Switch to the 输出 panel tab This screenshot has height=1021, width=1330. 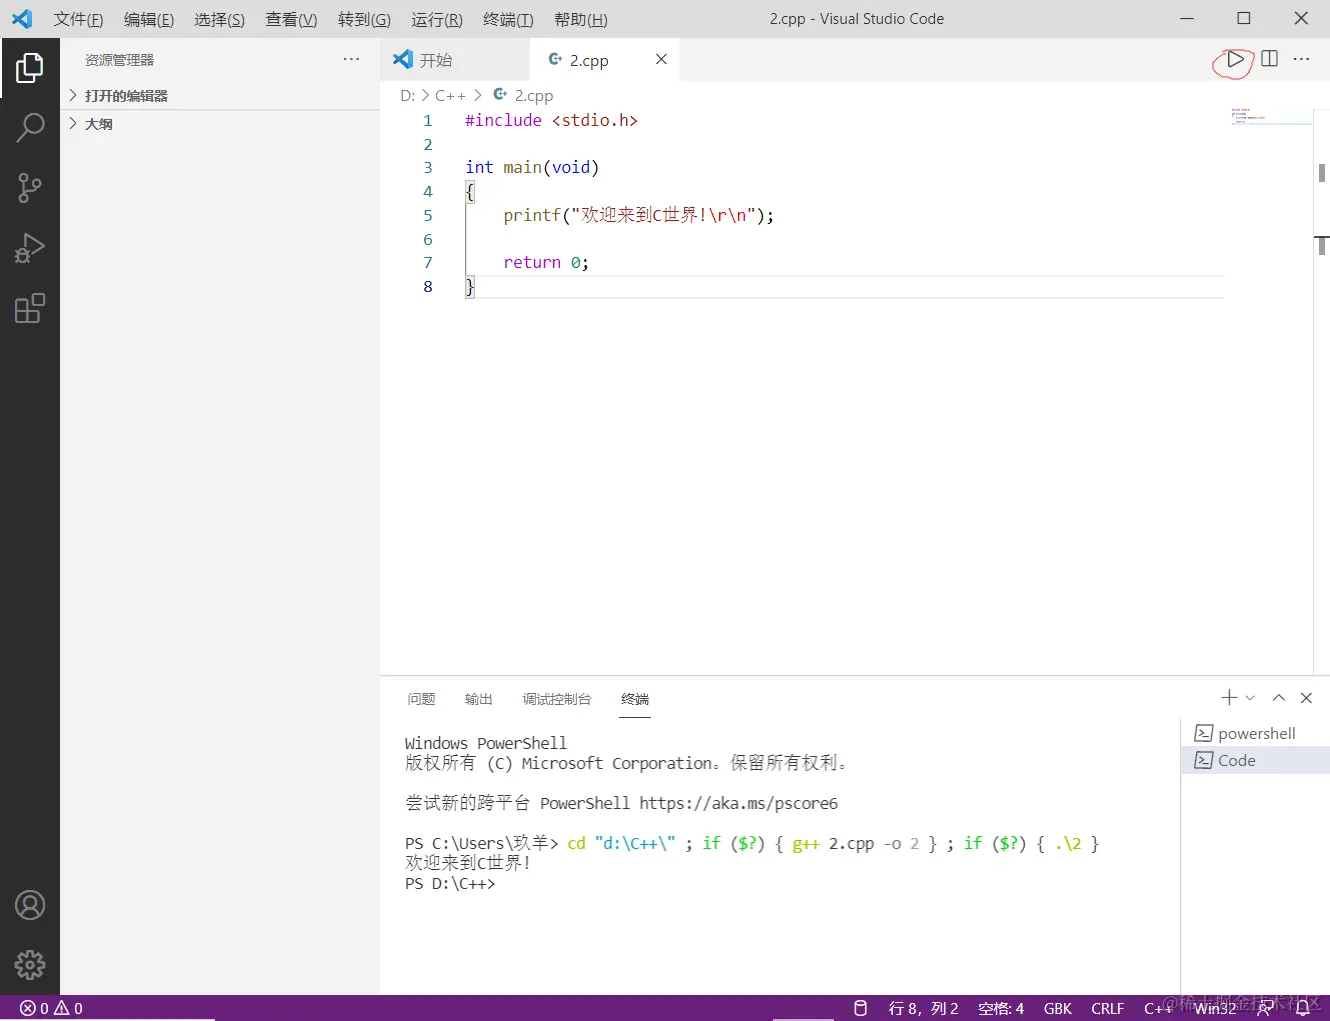[x=479, y=699]
